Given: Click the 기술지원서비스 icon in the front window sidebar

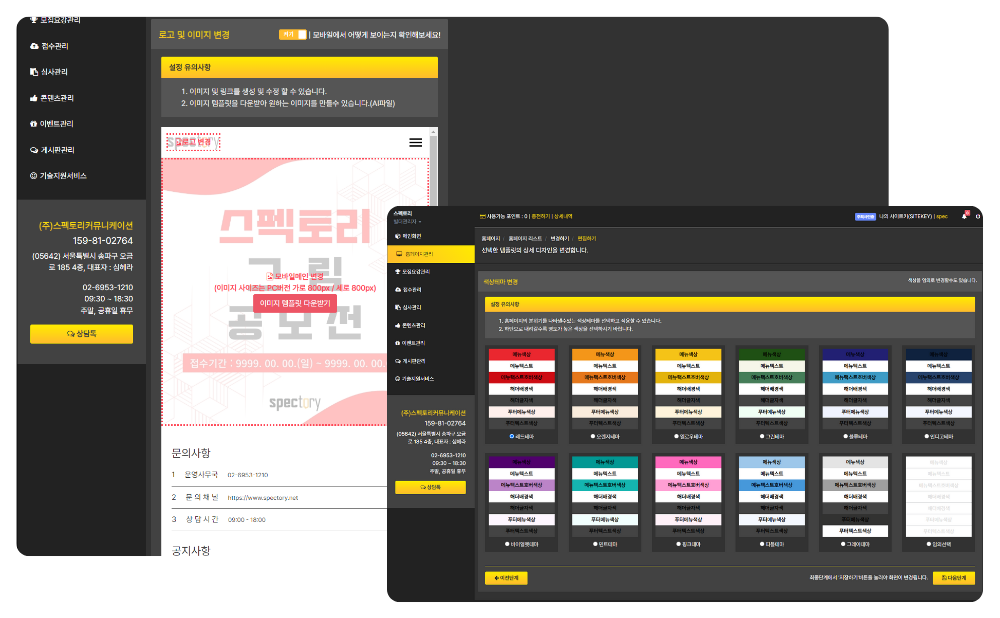Looking at the screenshot, I should pyautogui.click(x=398, y=379).
